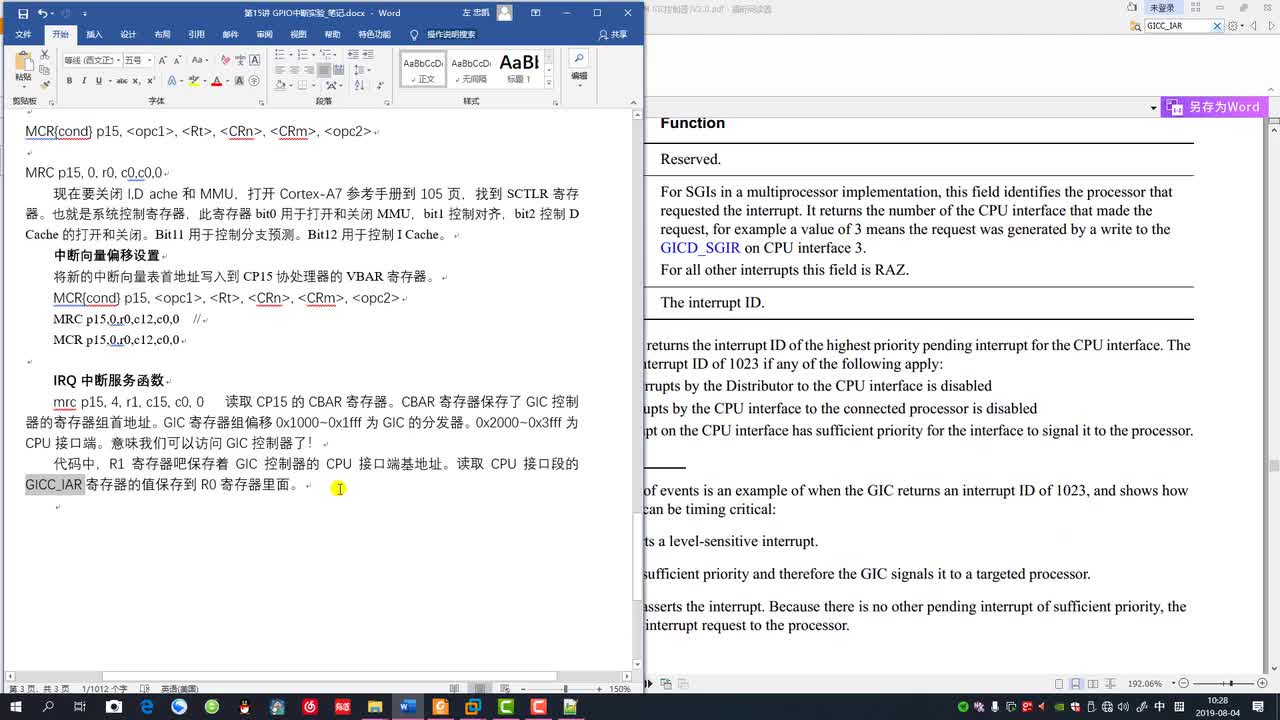Click the Decrease Indent icon
Viewport: 1280px width, 720px height.
click(353, 54)
